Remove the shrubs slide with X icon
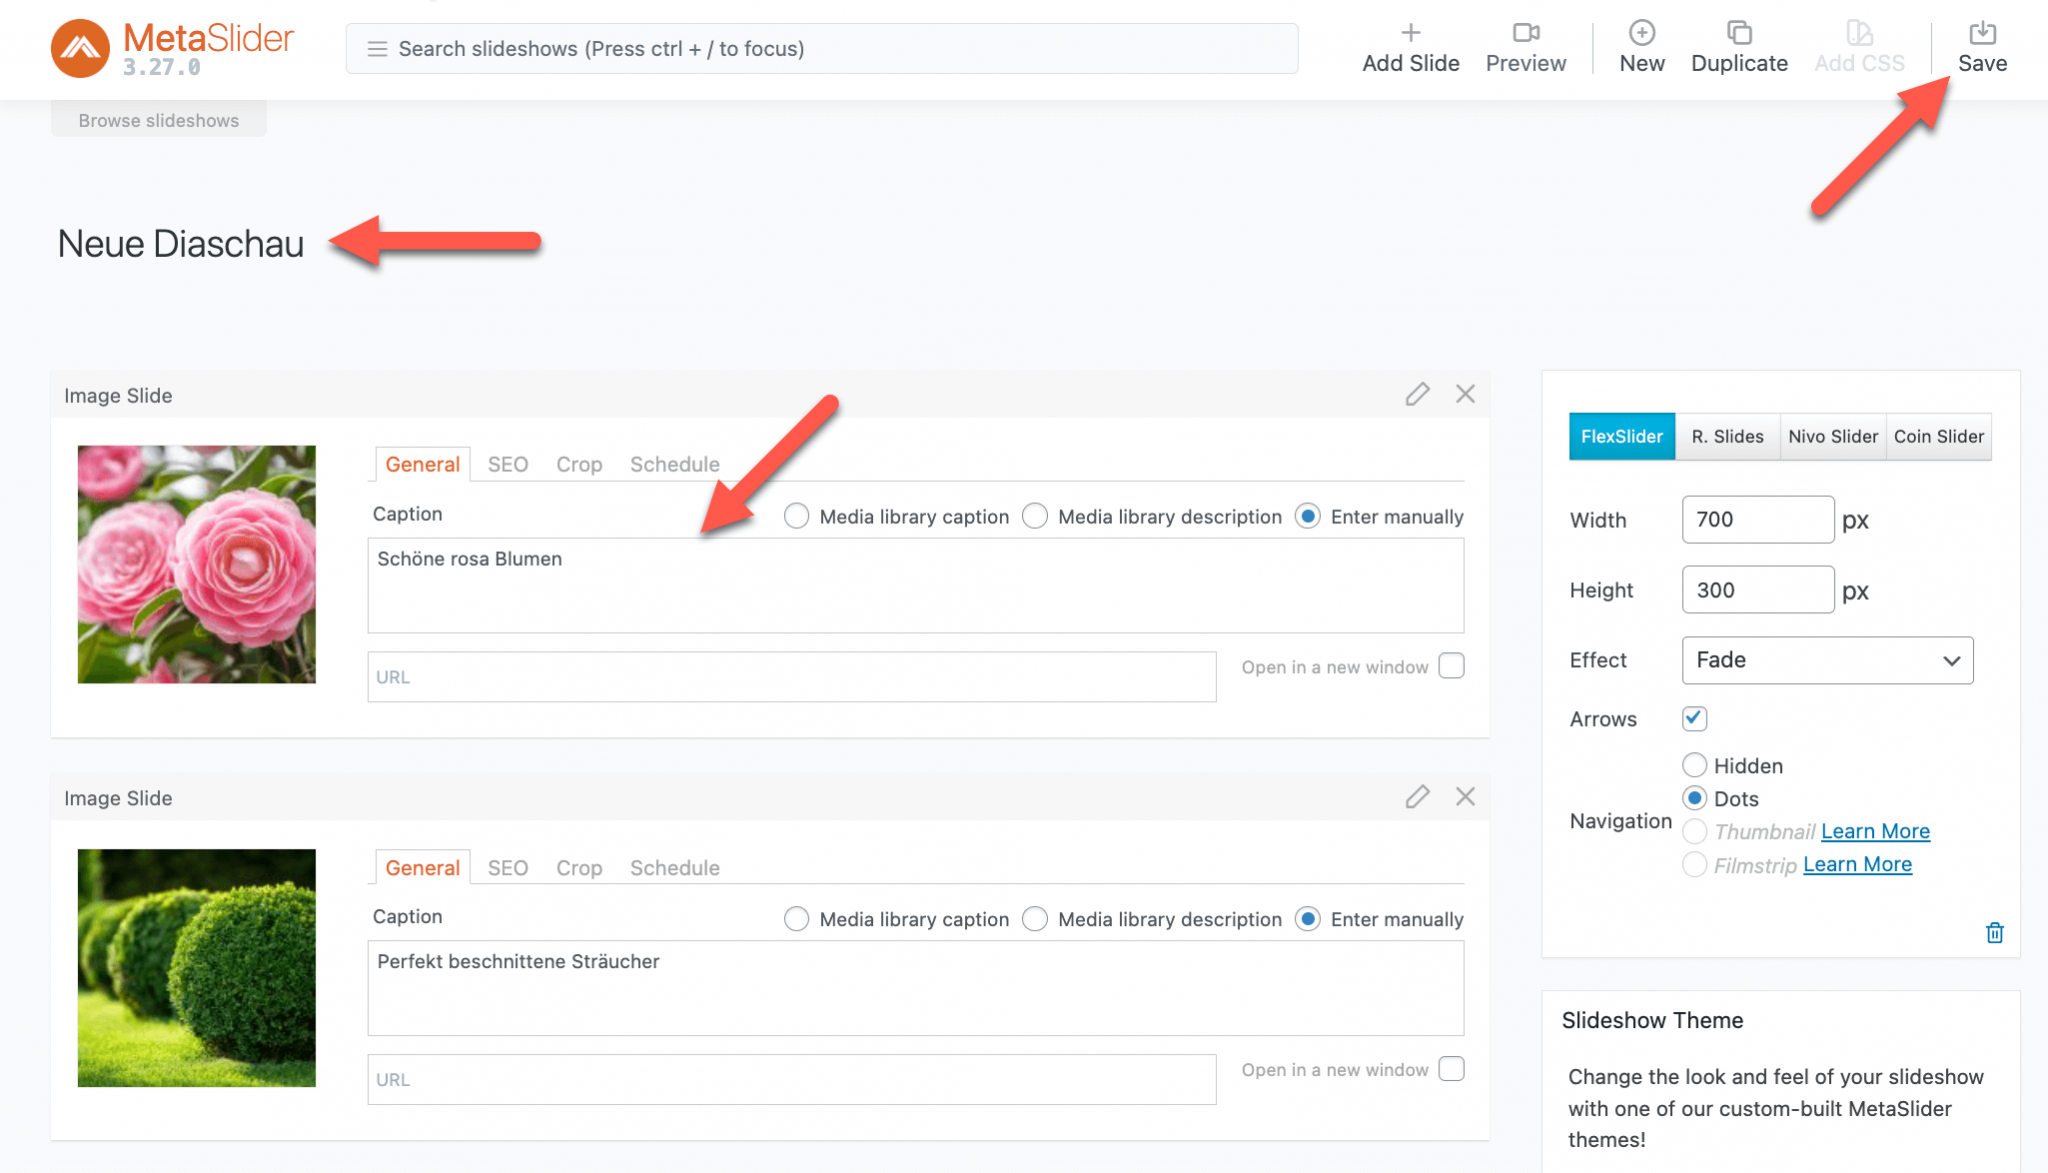 pyautogui.click(x=1465, y=797)
